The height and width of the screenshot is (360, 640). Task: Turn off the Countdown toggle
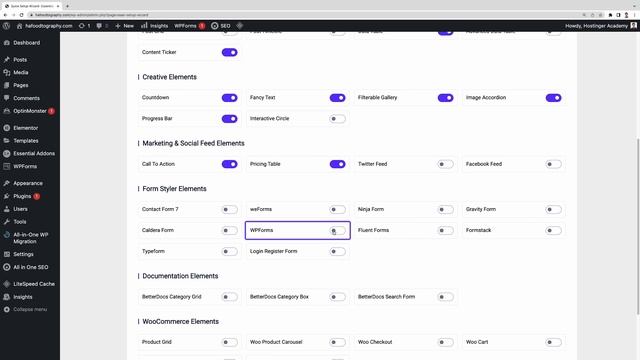(229, 98)
